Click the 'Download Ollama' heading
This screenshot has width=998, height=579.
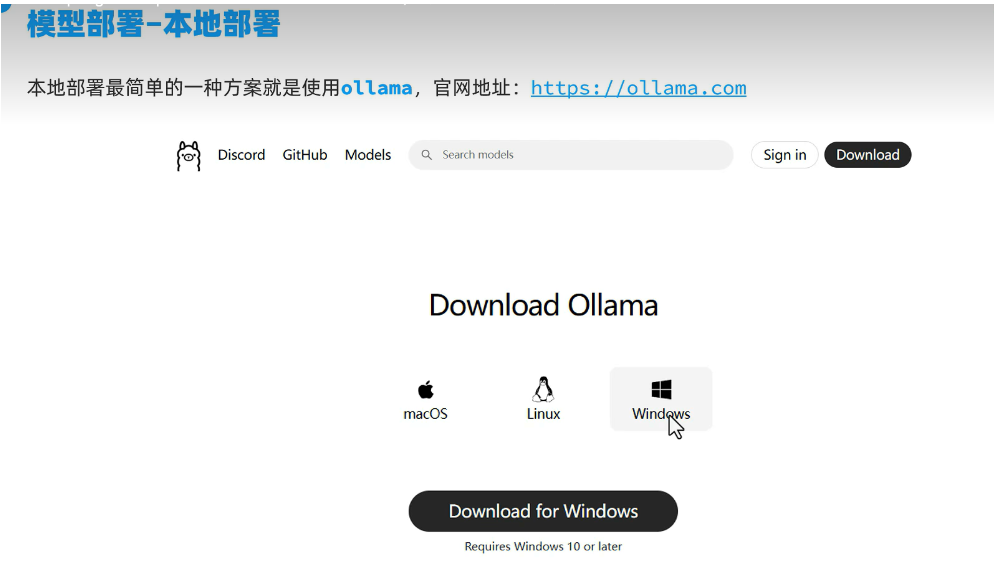point(543,305)
